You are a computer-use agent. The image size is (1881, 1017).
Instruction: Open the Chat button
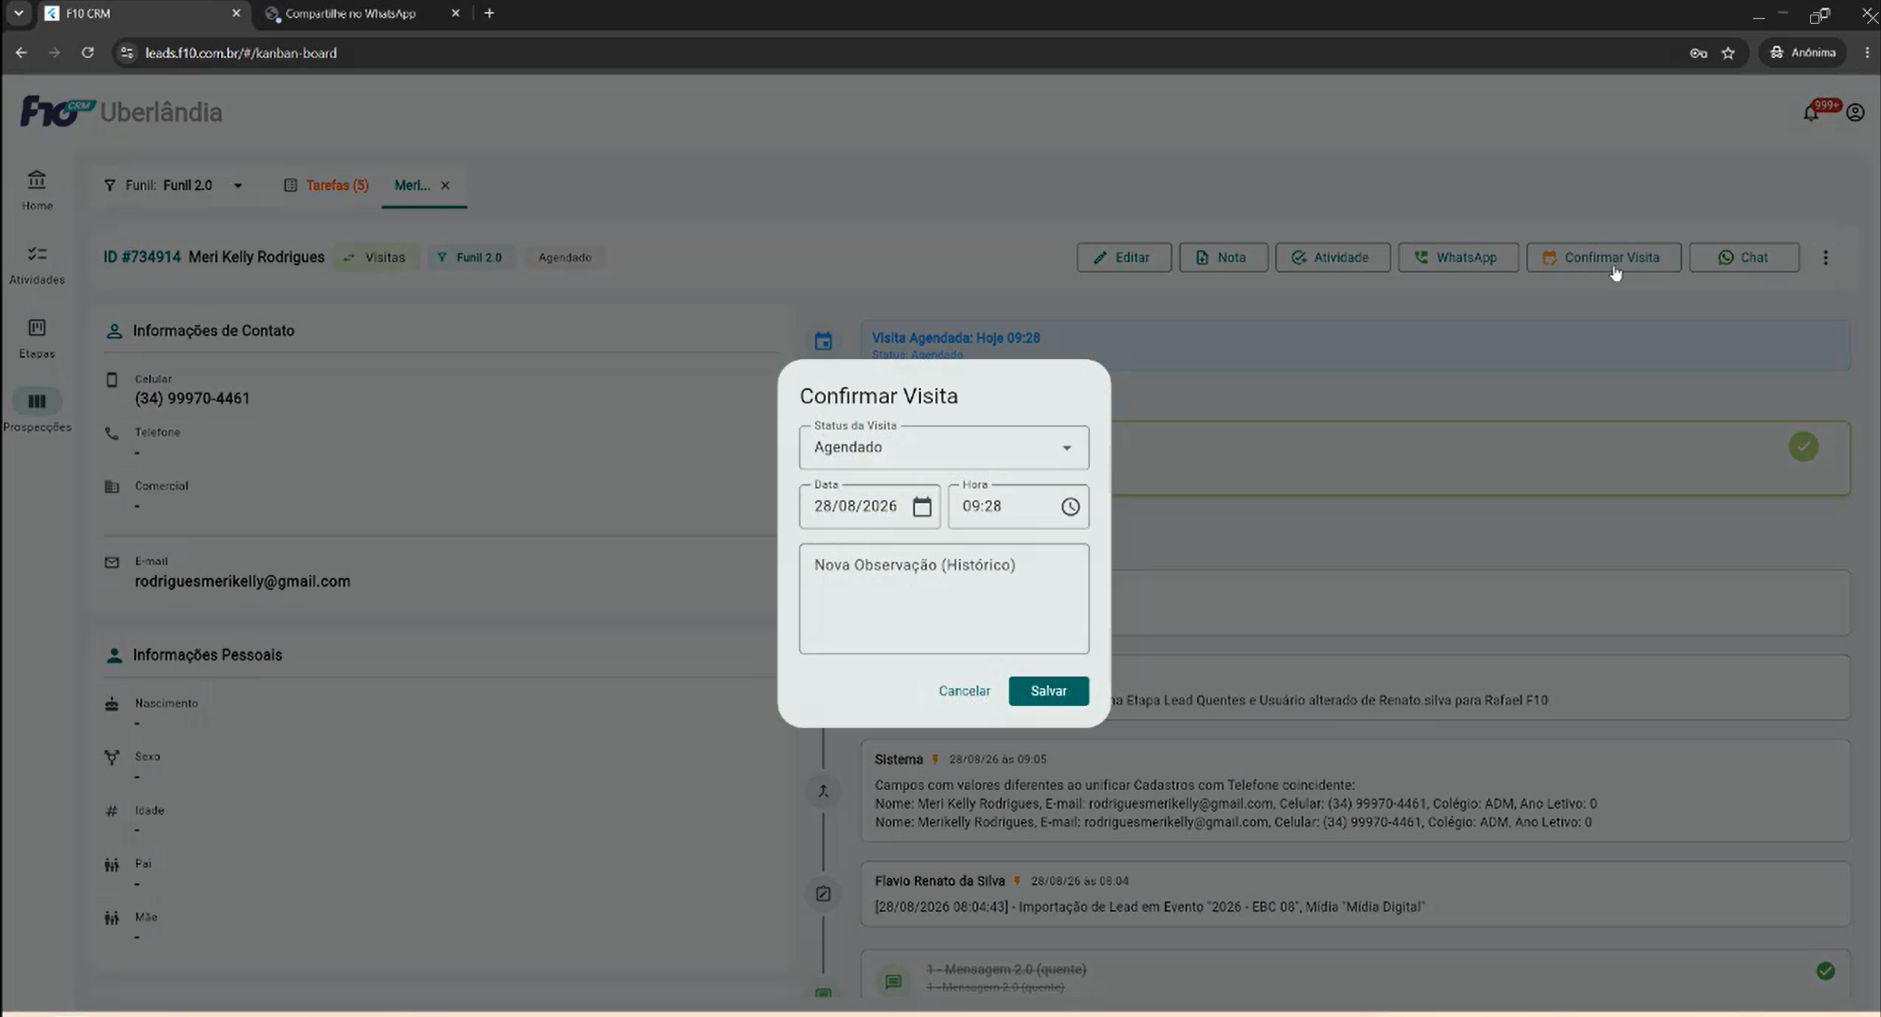[1744, 257]
